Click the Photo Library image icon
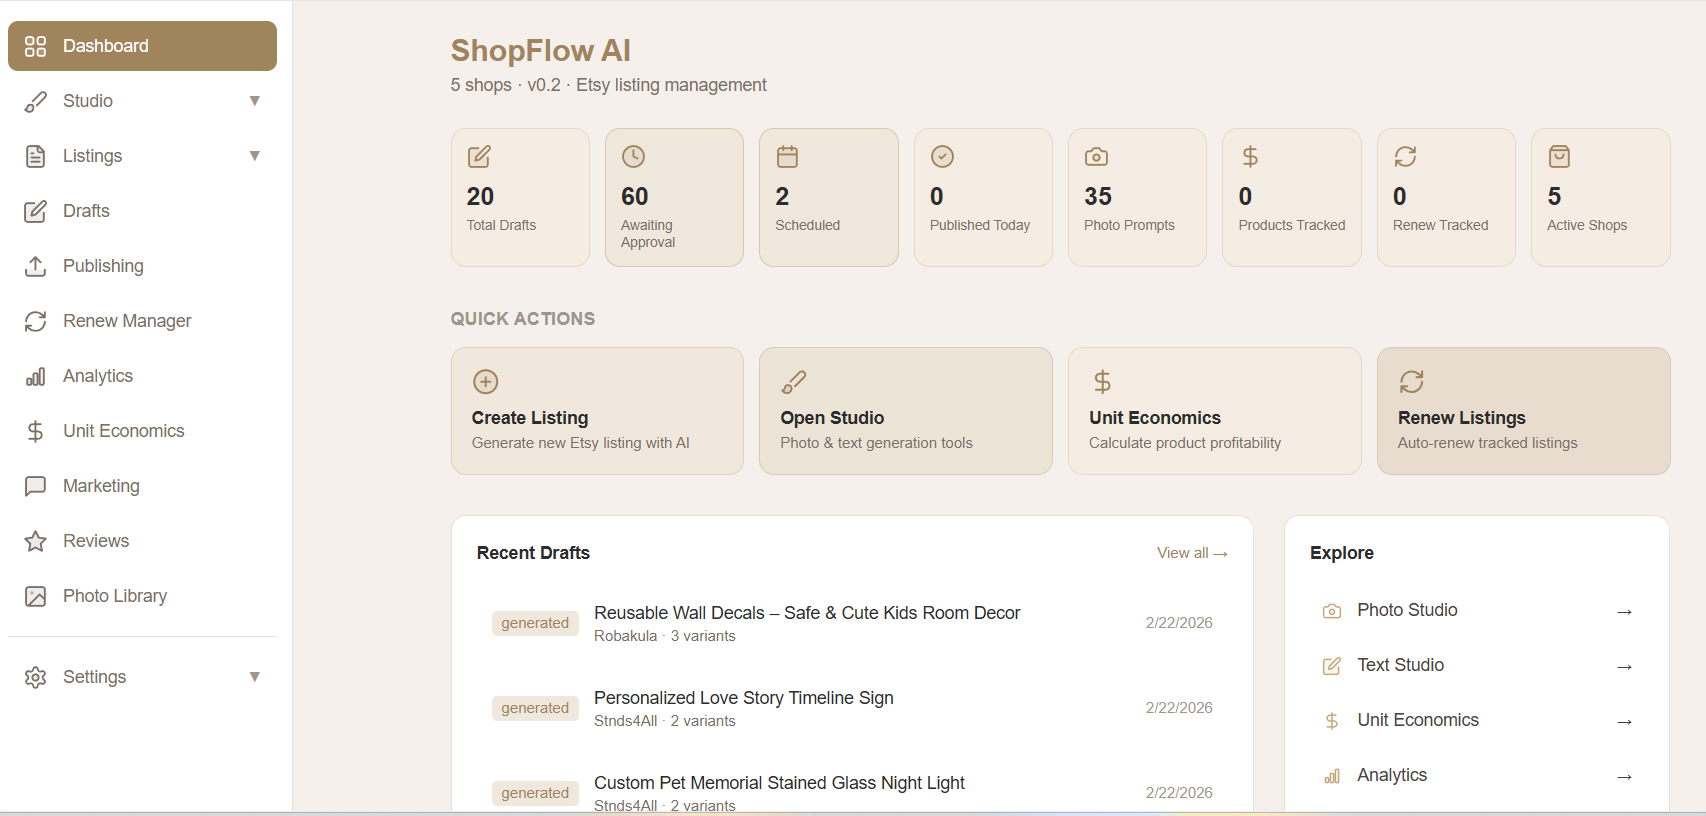Viewport: 1706px width, 816px height. click(35, 596)
